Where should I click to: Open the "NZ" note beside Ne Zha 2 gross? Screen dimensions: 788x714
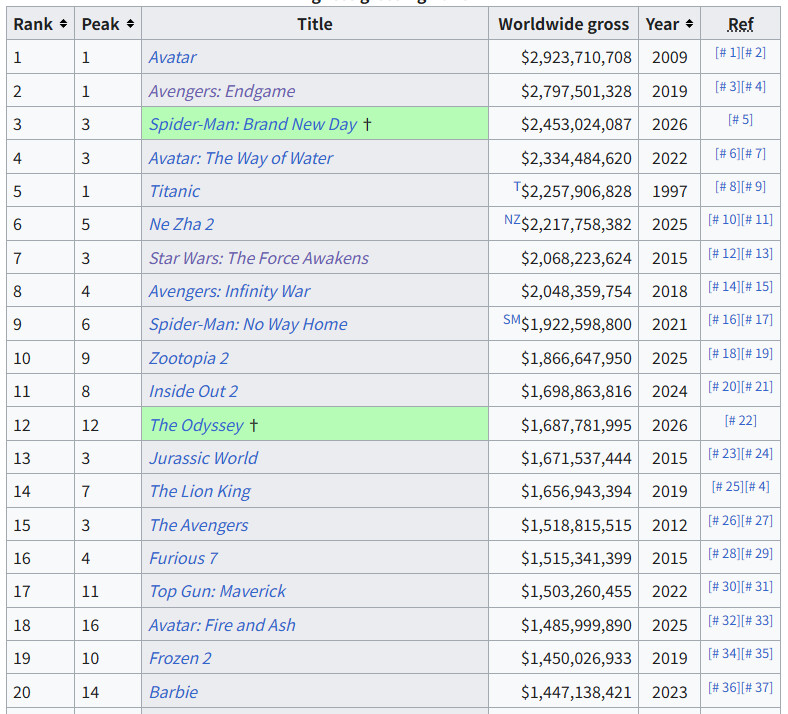[x=512, y=220]
